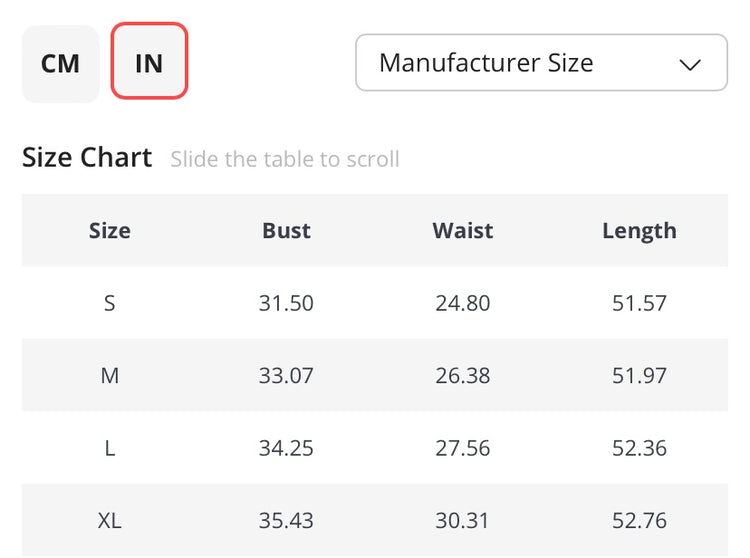The height and width of the screenshot is (558, 750).
Task: Click the 31.50 bust value
Action: [x=286, y=303]
